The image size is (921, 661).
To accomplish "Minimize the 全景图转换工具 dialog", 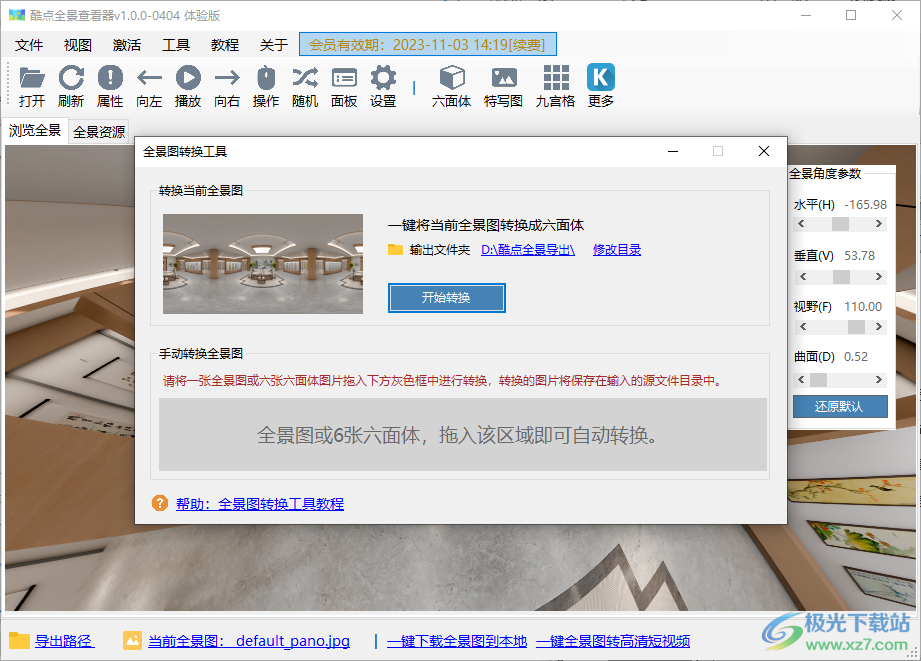I will click(673, 152).
